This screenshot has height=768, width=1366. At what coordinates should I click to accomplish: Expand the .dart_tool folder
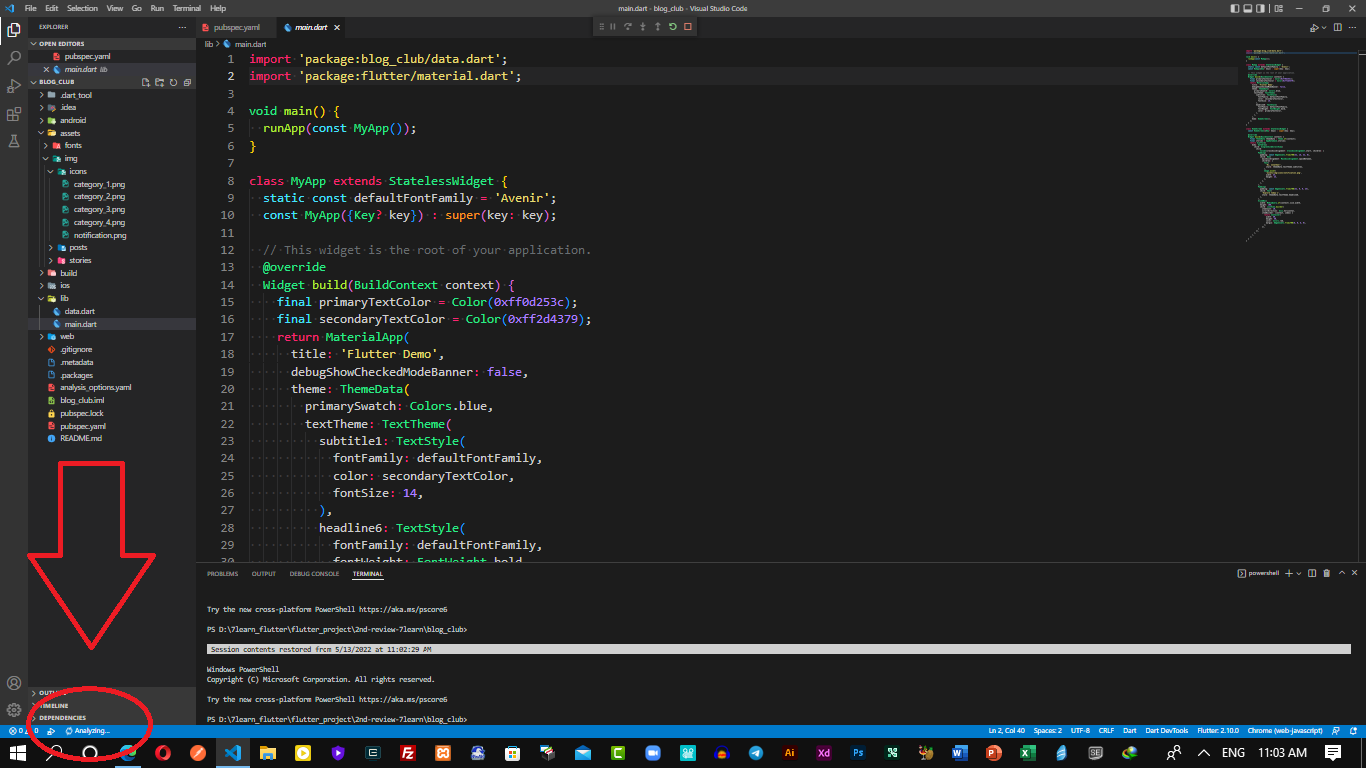pos(76,95)
